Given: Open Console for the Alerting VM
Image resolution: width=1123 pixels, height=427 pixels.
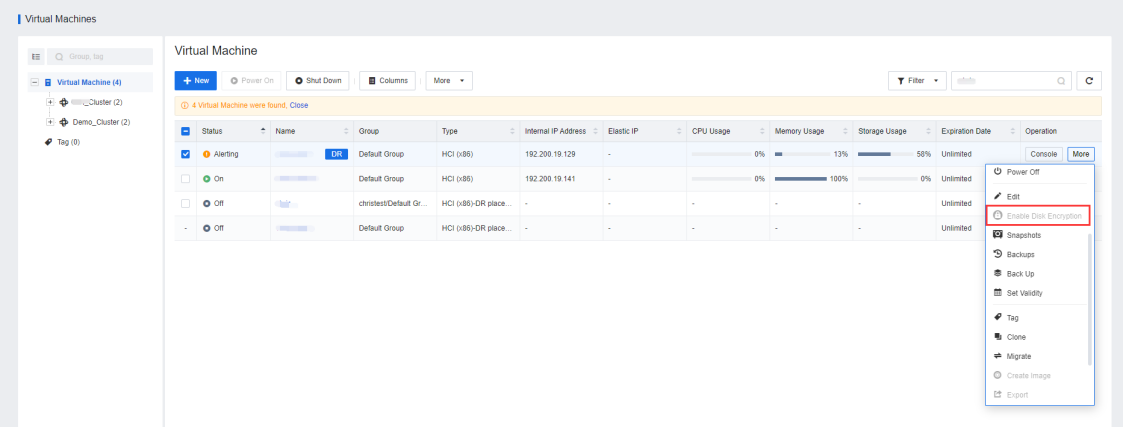Looking at the screenshot, I should (1044, 154).
